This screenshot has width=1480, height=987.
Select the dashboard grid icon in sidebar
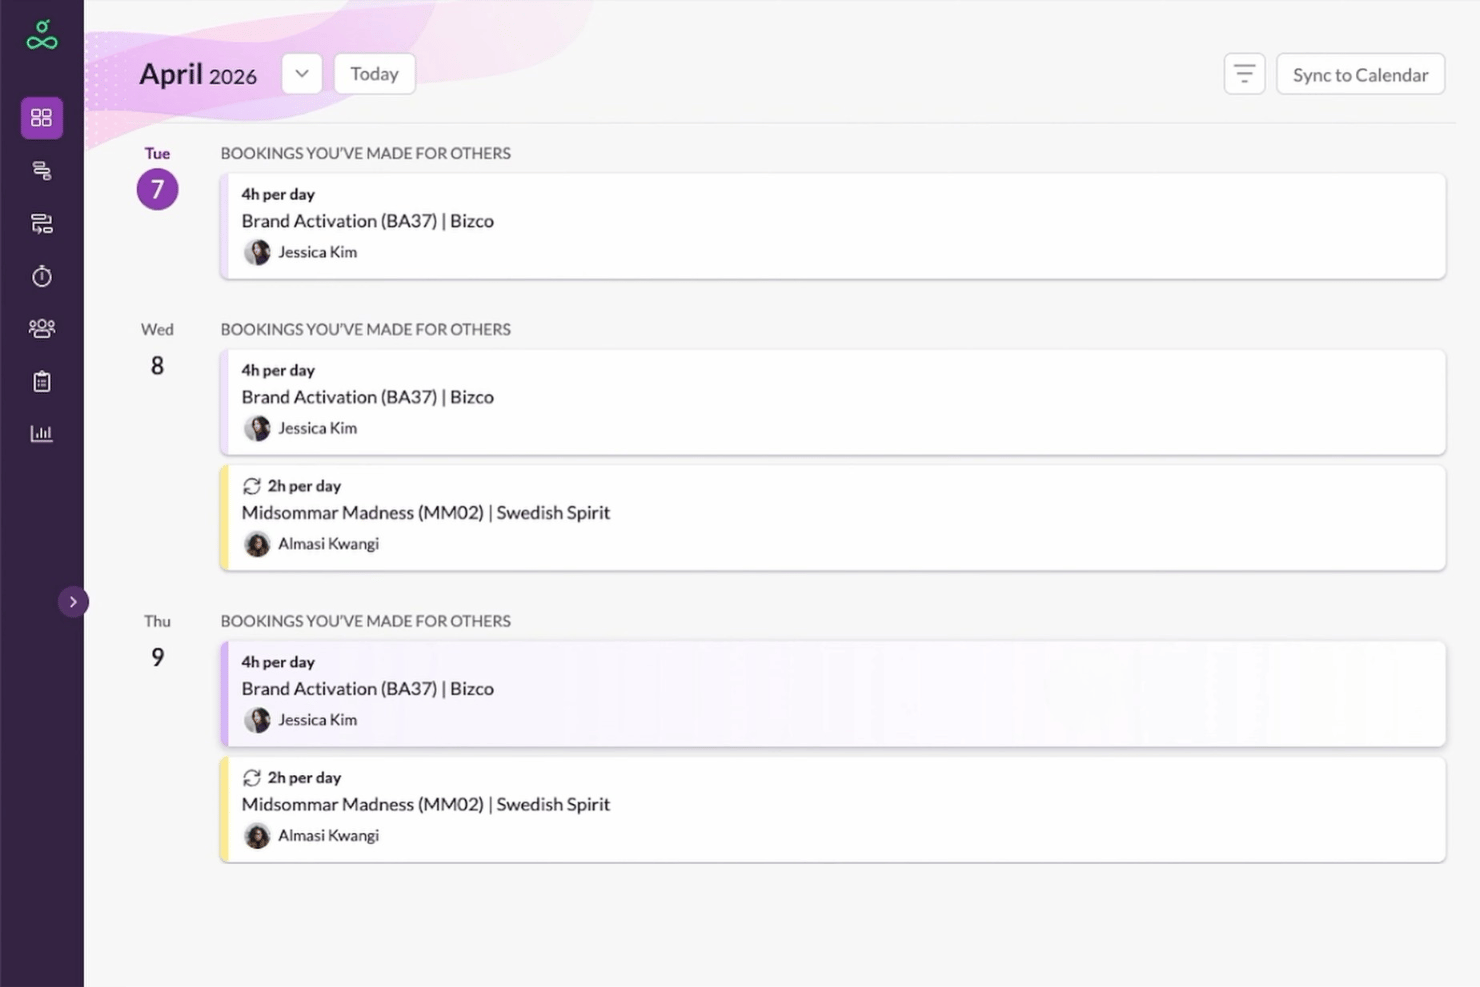point(42,118)
